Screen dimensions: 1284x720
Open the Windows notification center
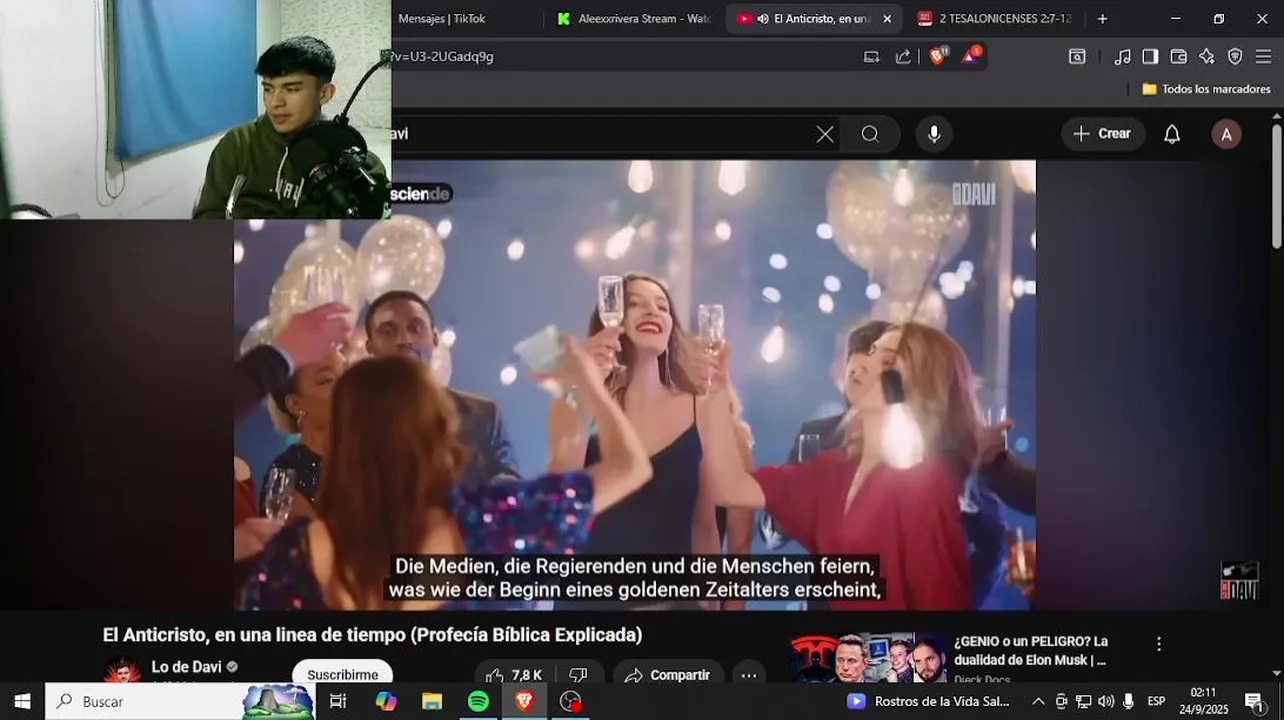[x=1253, y=701]
